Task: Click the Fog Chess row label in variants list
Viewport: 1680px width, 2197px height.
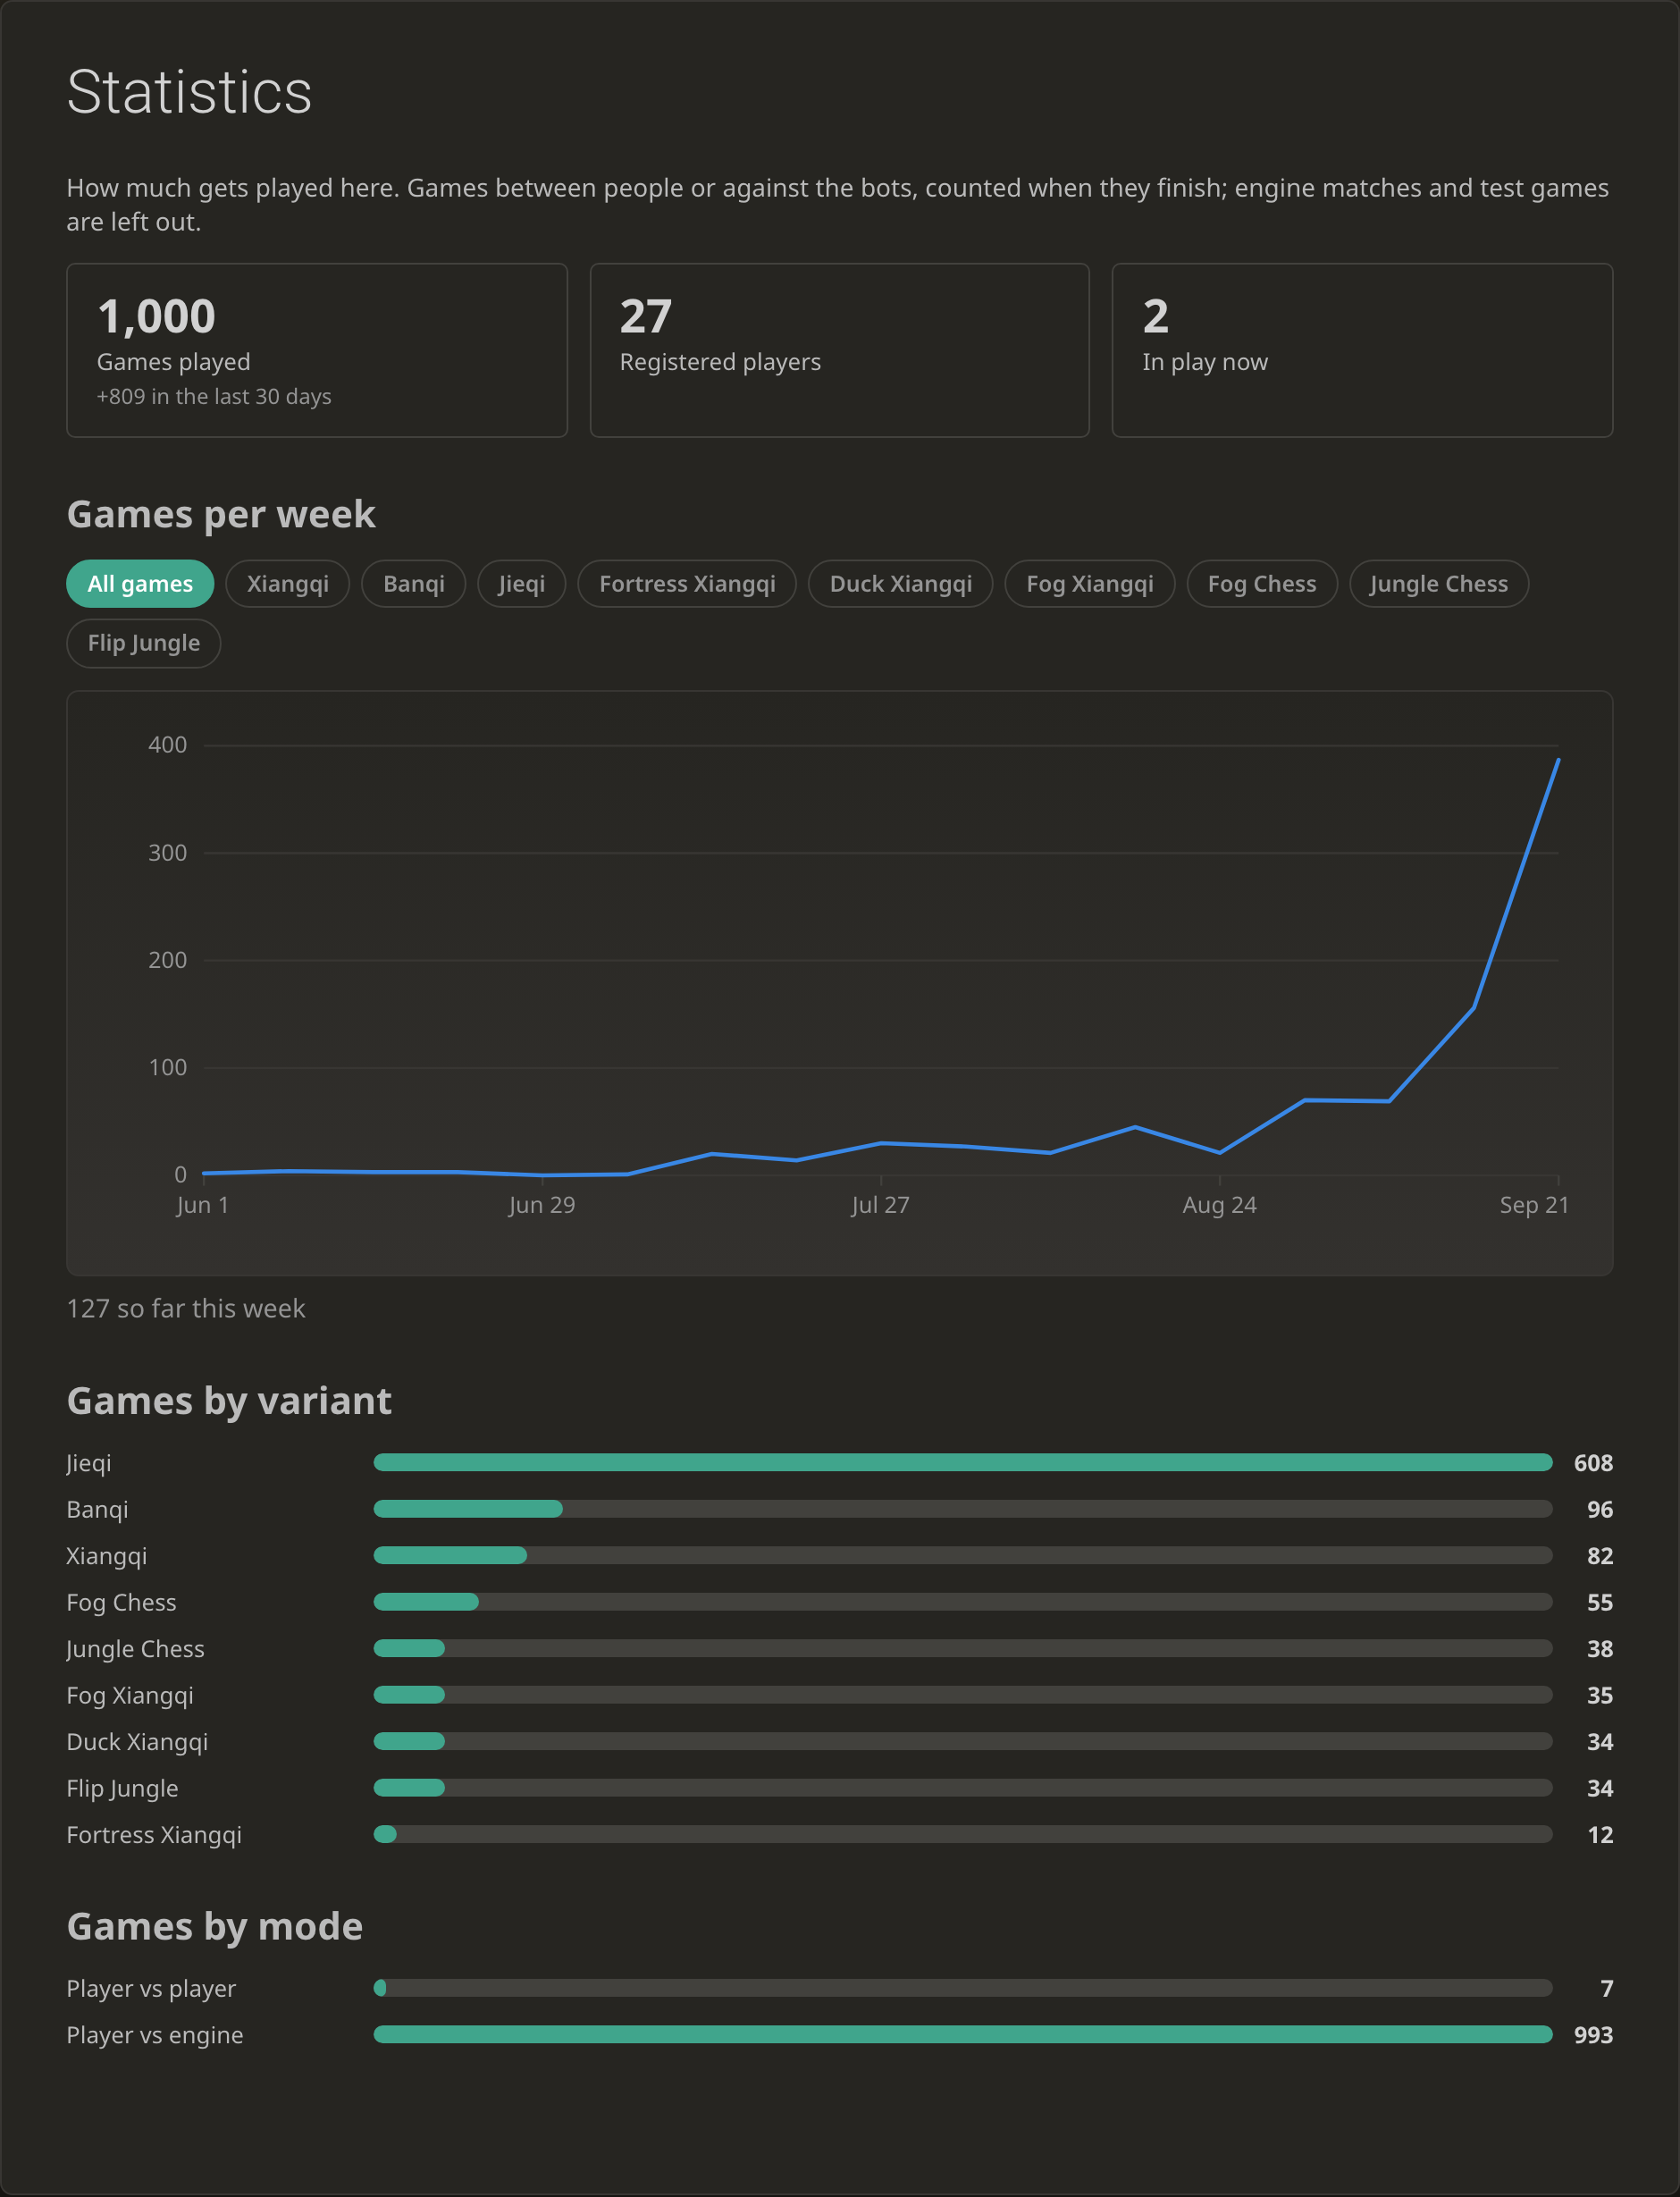Action: click(121, 1602)
